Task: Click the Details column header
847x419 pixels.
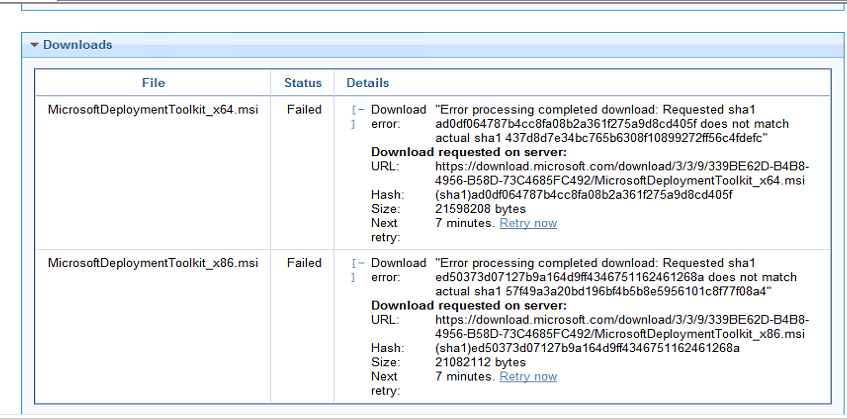Action: [368, 83]
